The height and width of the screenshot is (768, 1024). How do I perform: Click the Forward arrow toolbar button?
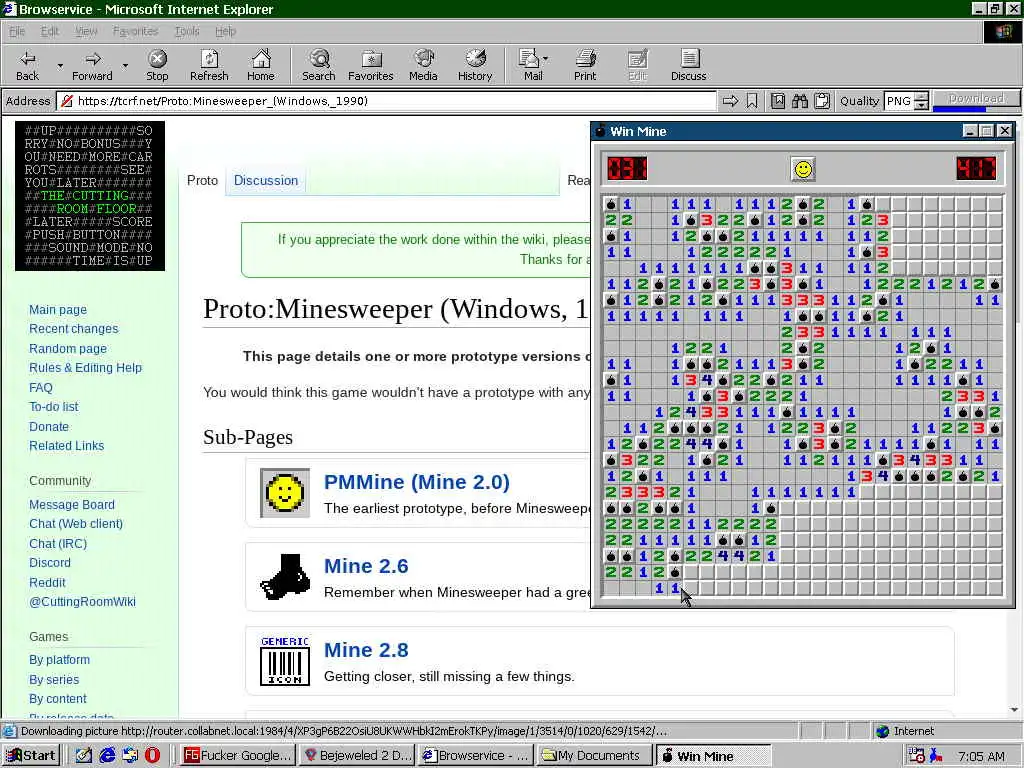(92, 65)
